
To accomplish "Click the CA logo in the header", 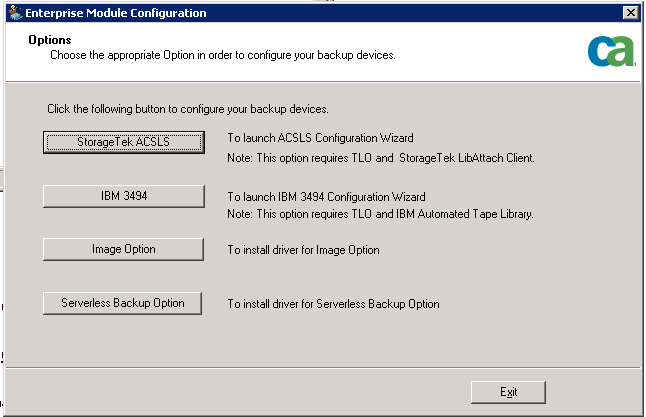I will [x=611, y=52].
